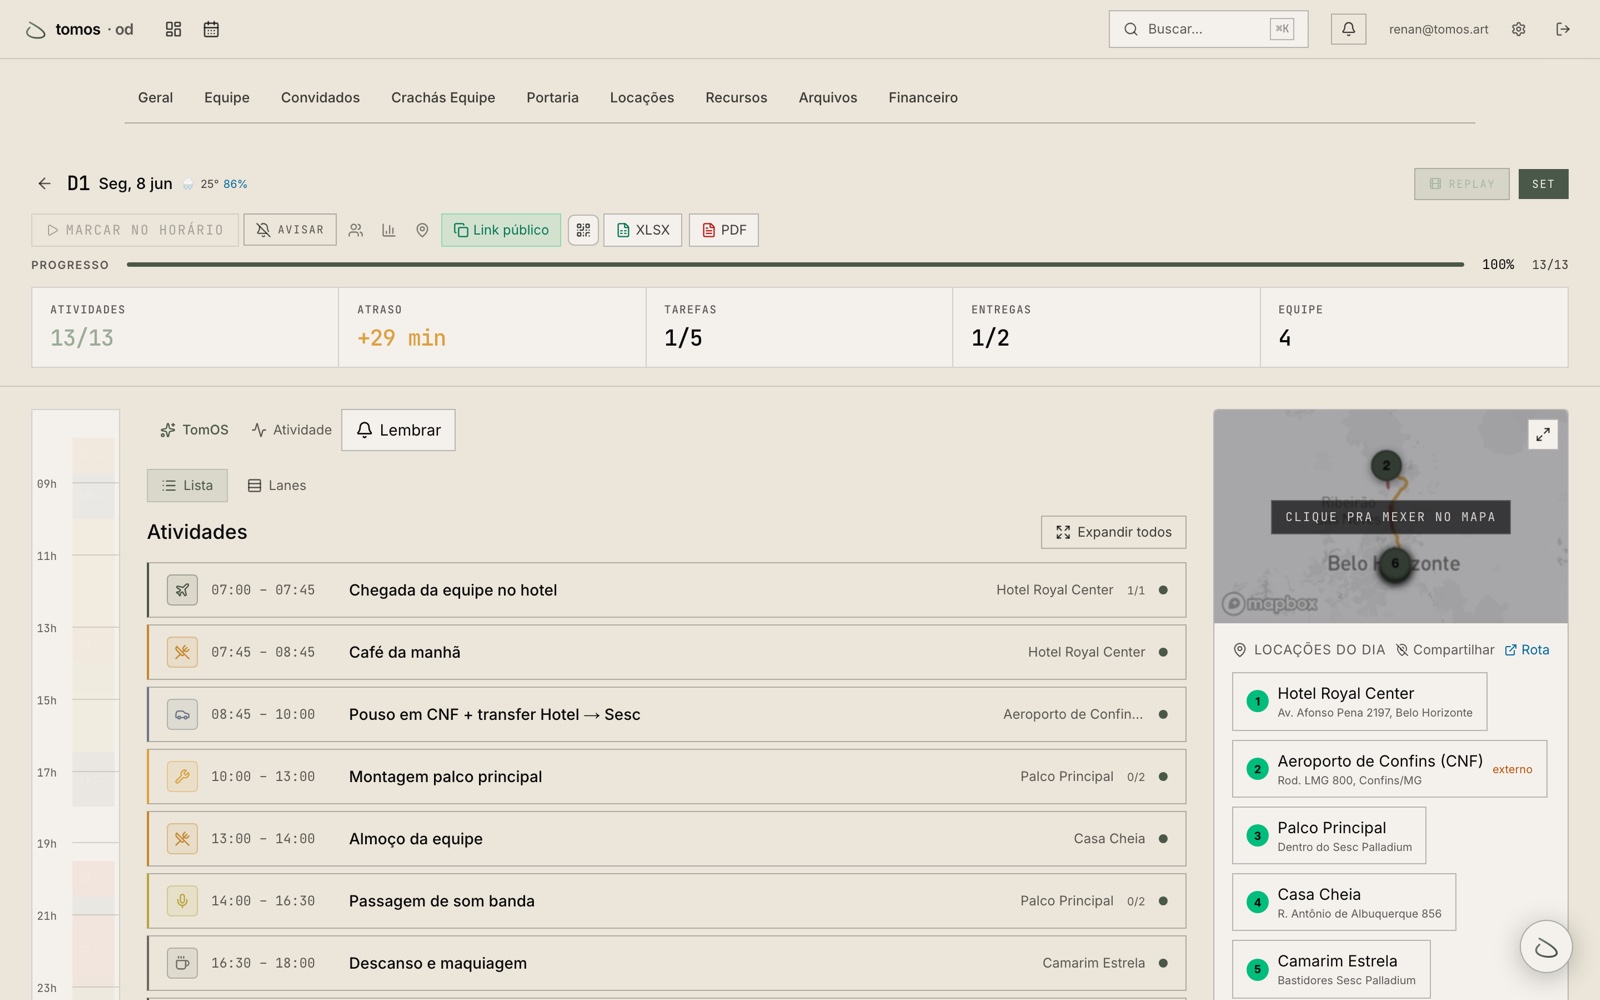Viewport: 1600px width, 1000px height.
Task: Open the Convidados tab
Action: [x=320, y=97]
